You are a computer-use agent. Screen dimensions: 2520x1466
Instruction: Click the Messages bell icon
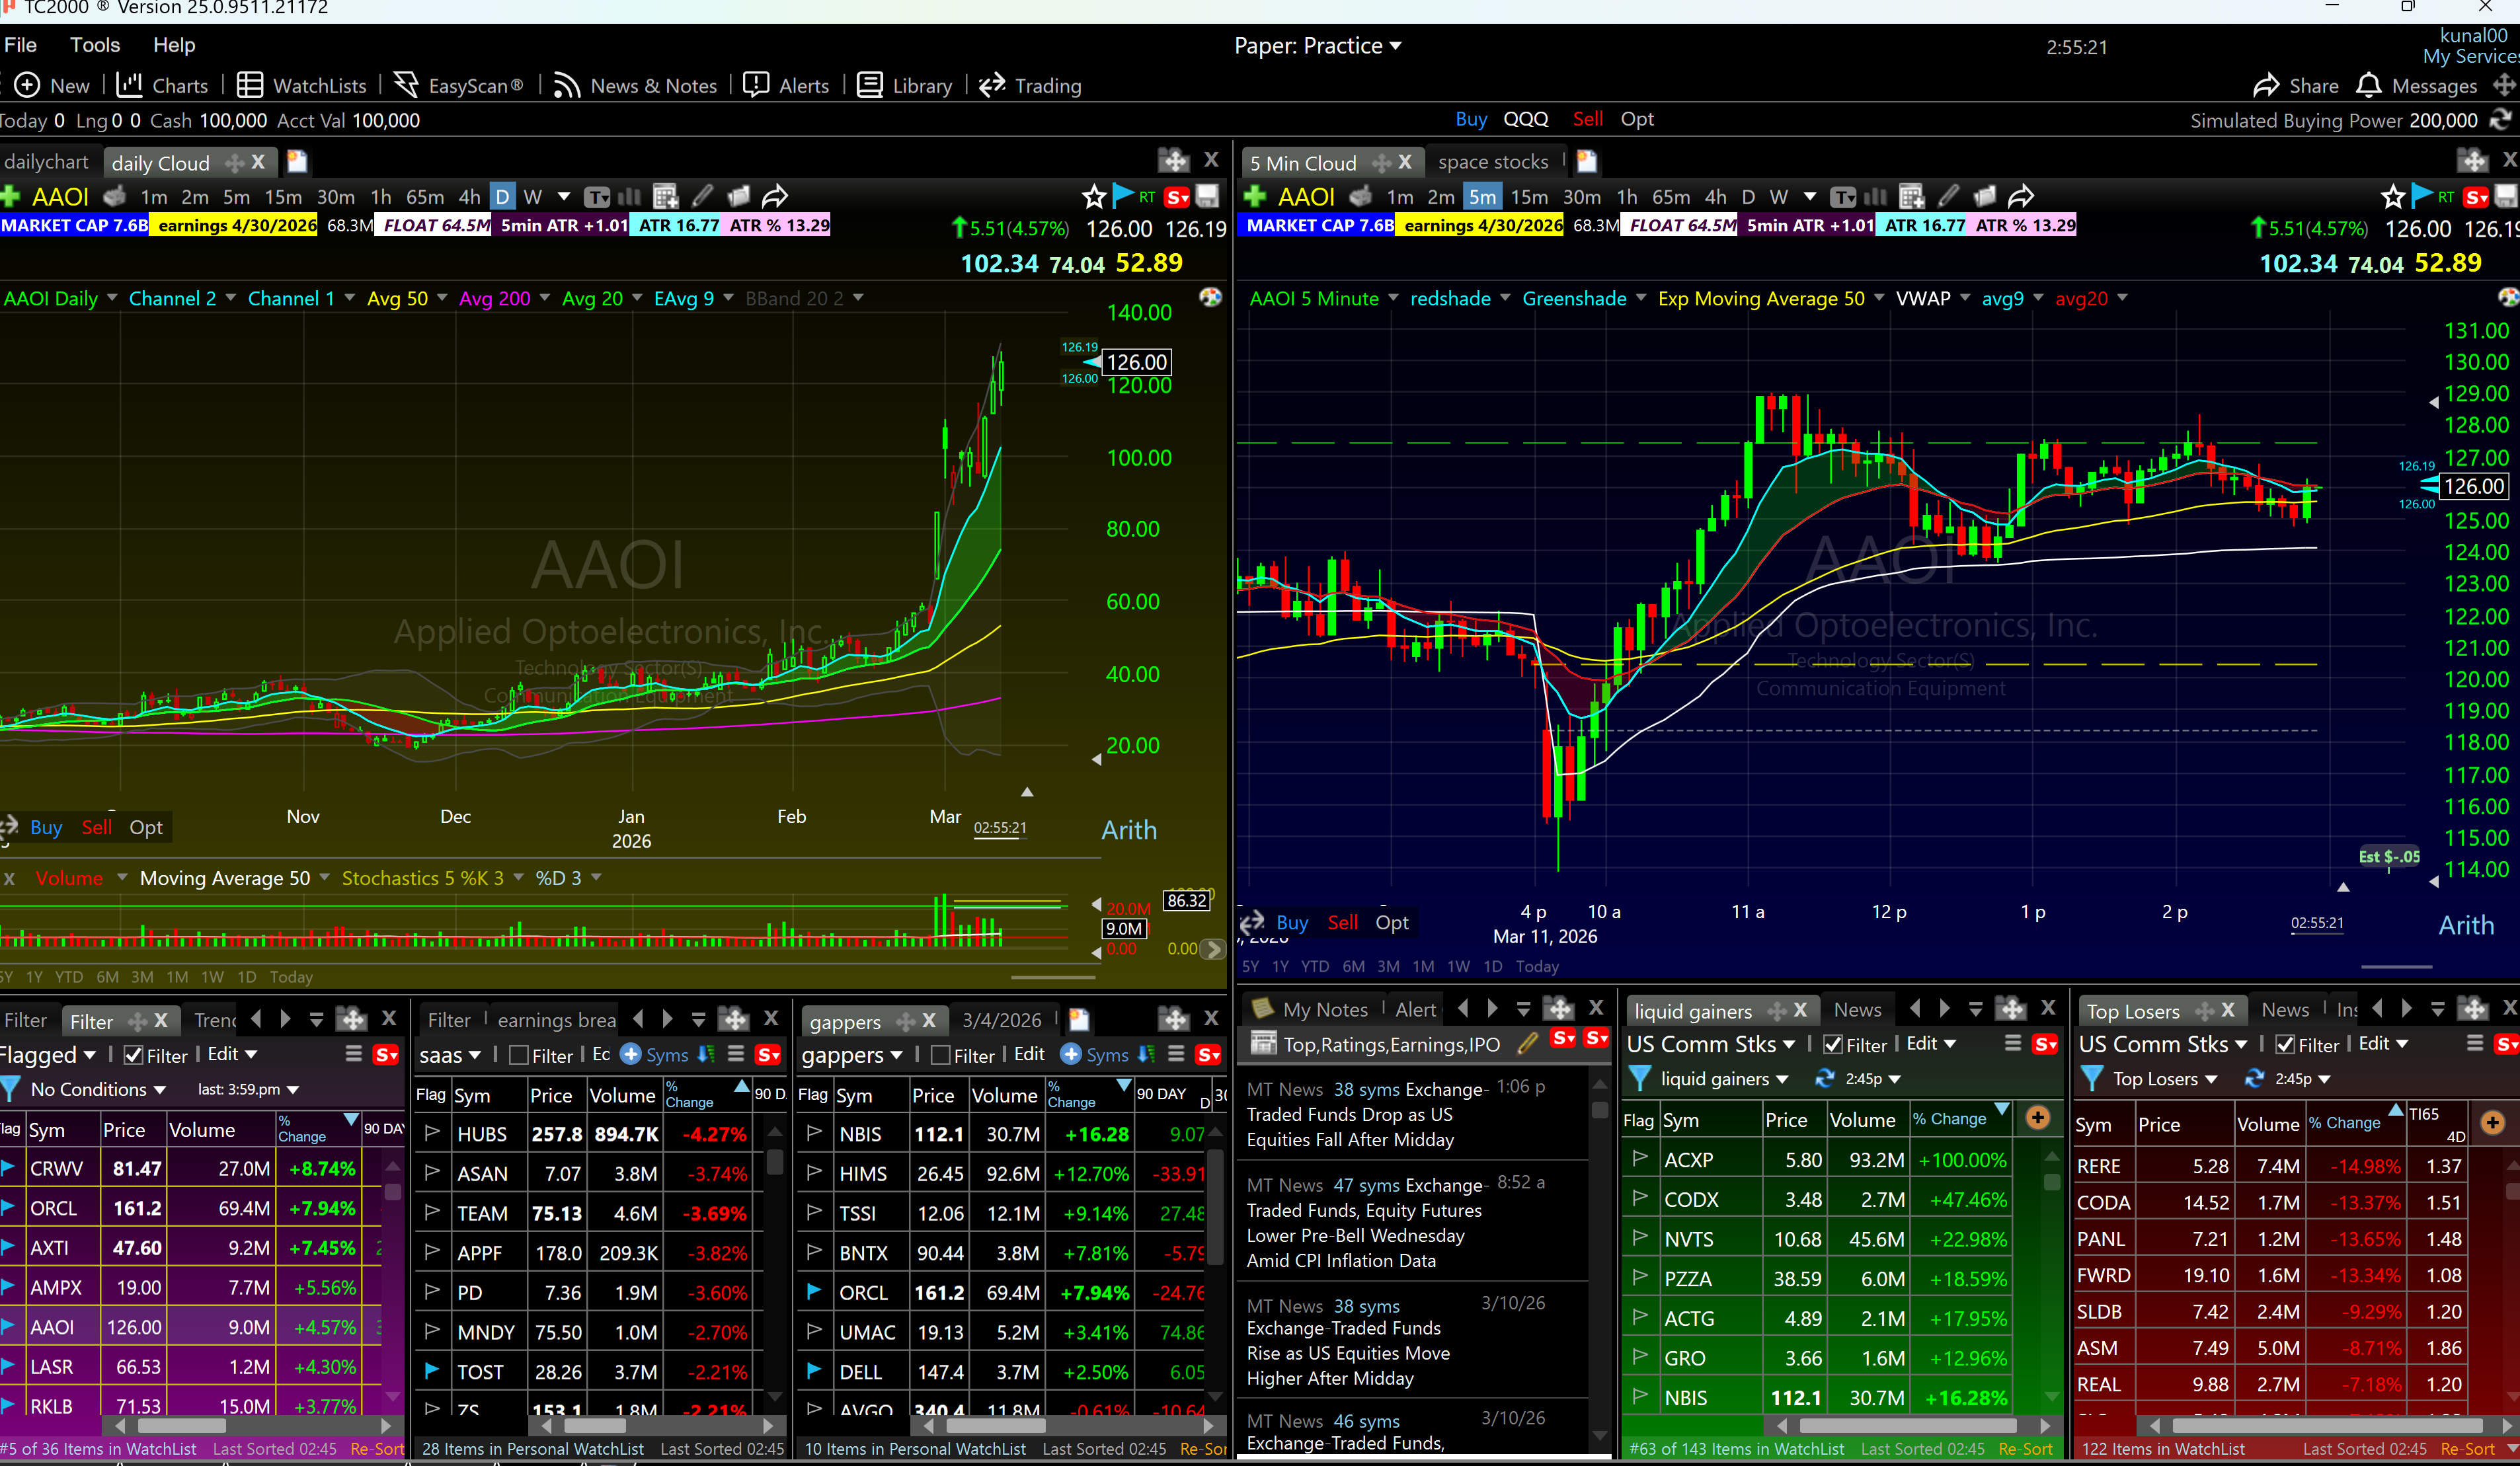click(2368, 86)
